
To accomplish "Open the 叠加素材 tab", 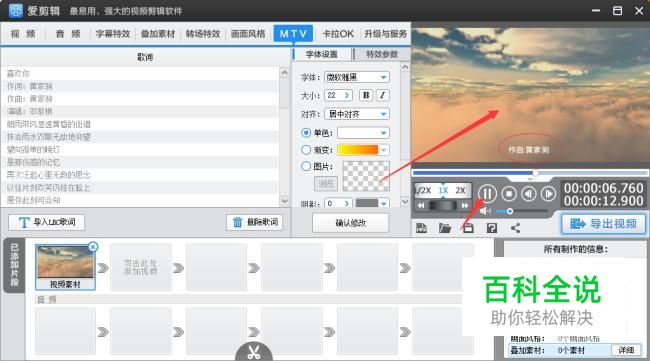I will 158,34.
